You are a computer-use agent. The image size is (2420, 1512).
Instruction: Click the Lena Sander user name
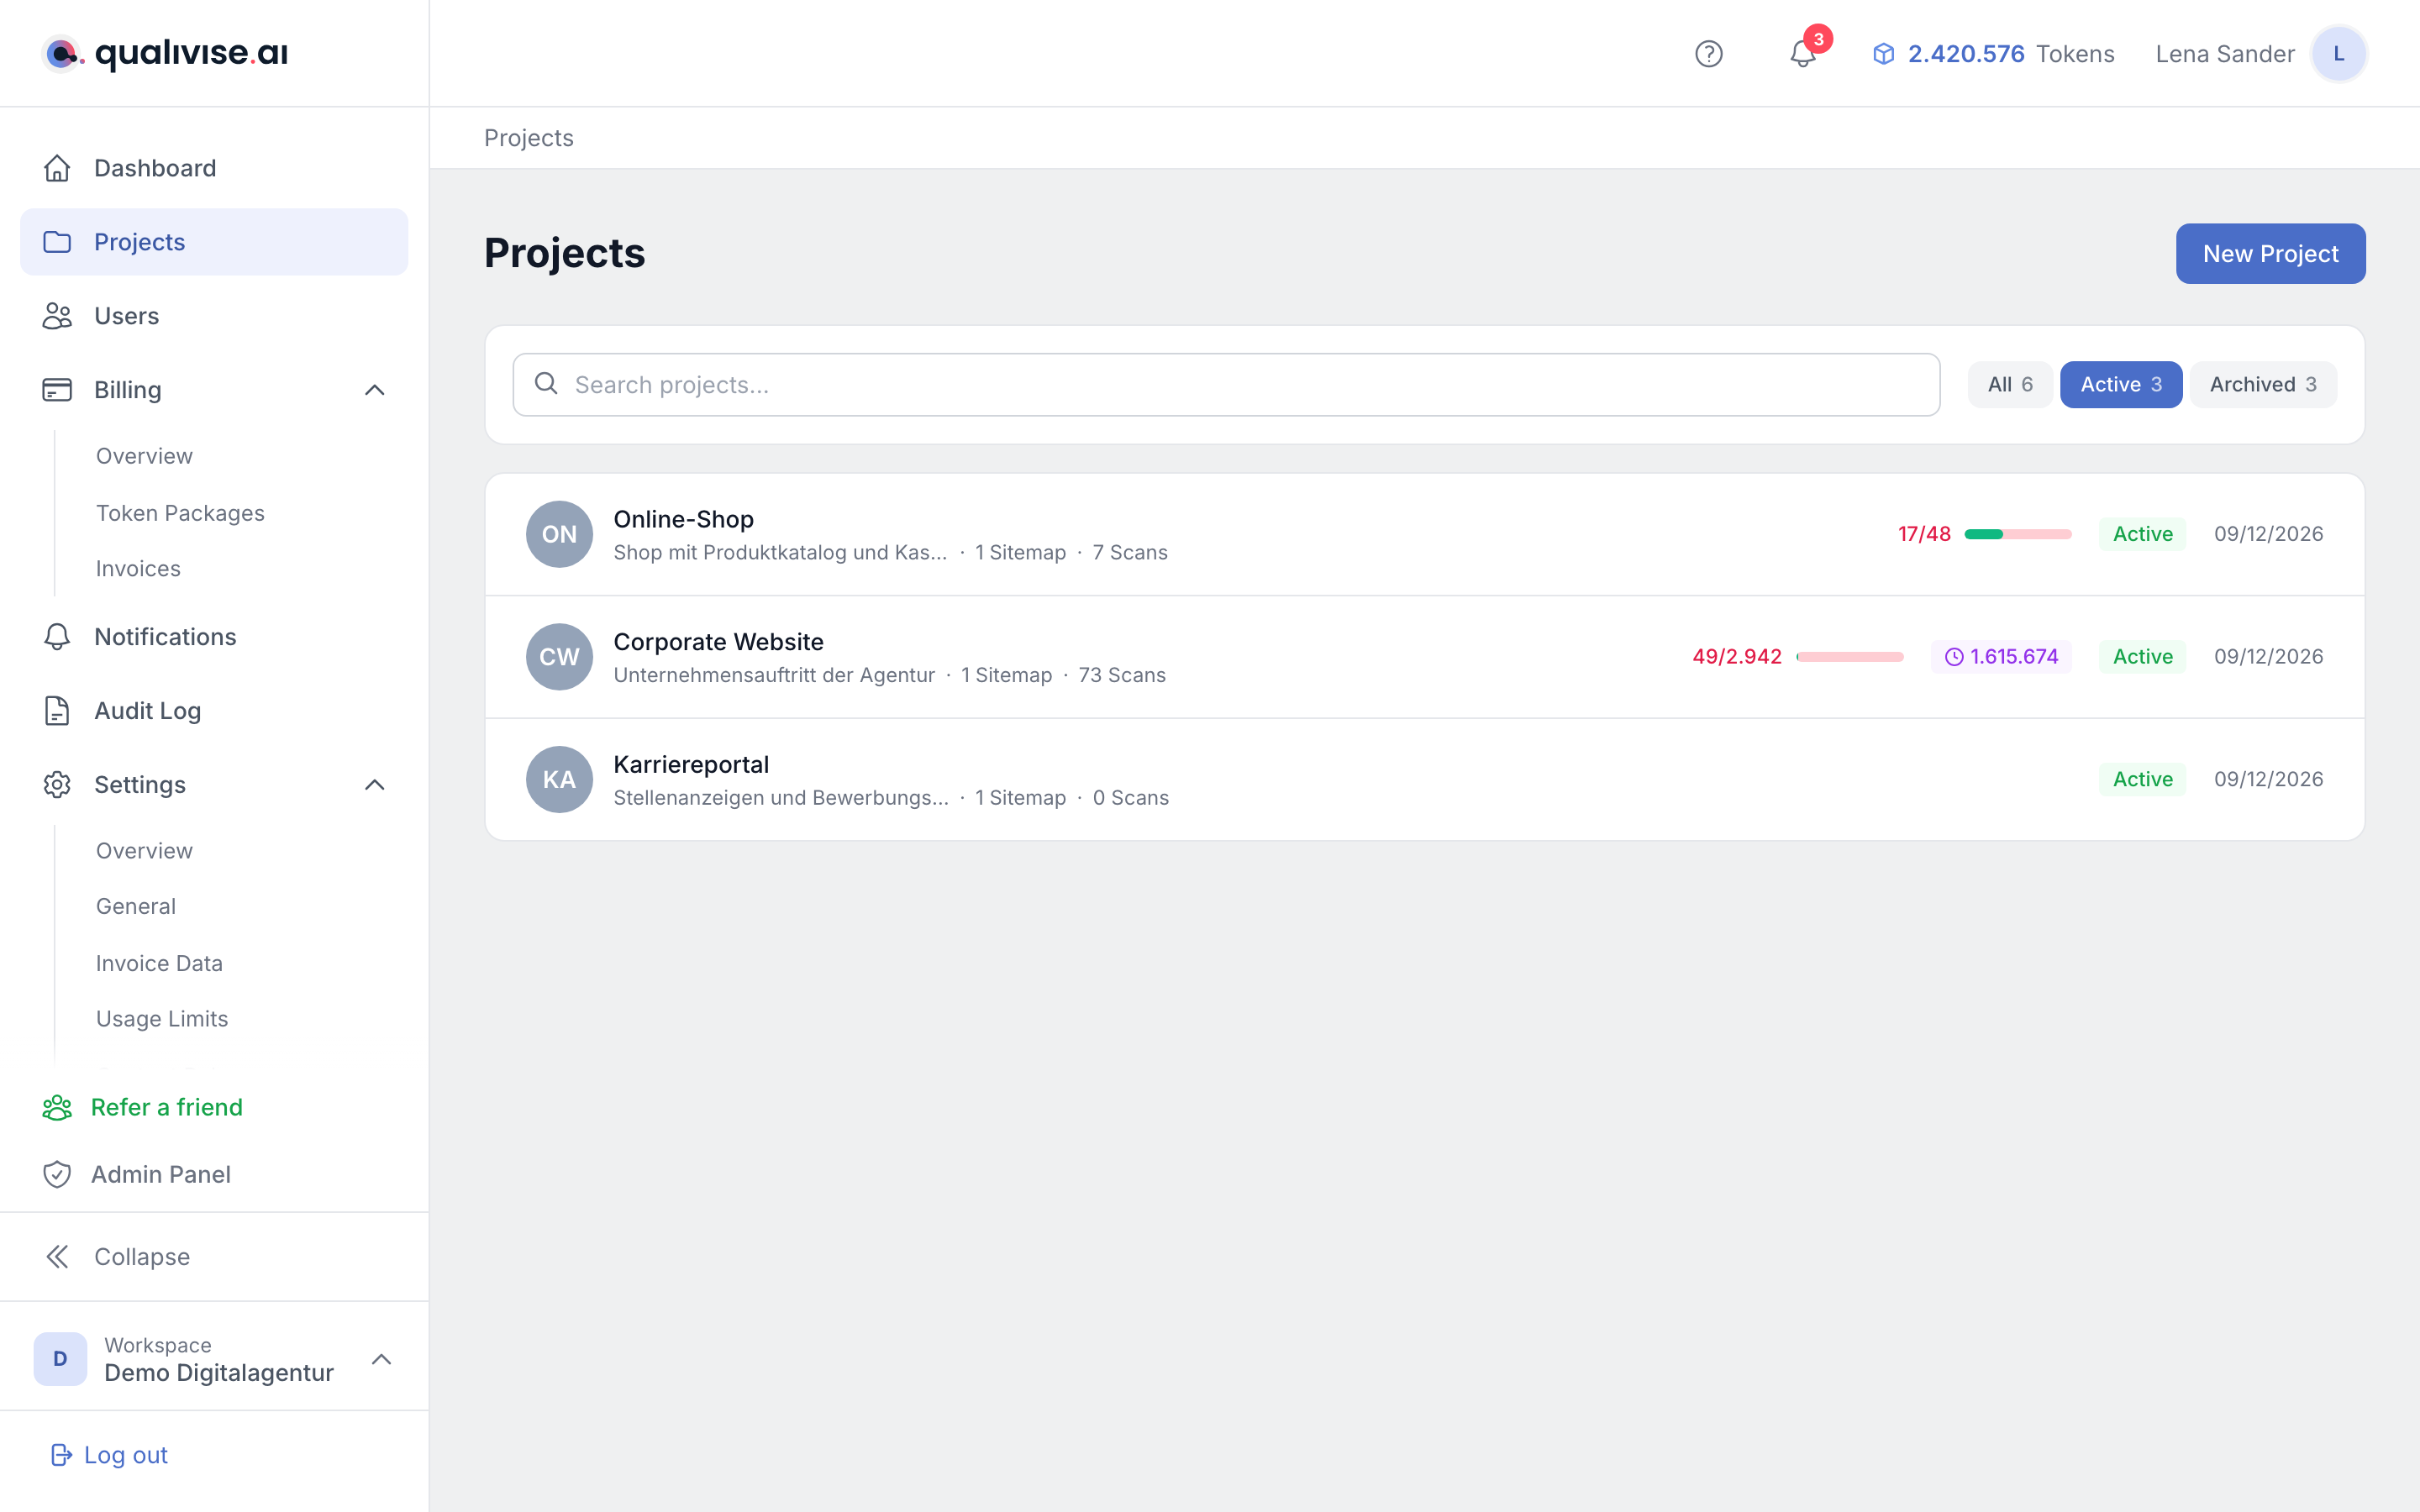[2225, 54]
